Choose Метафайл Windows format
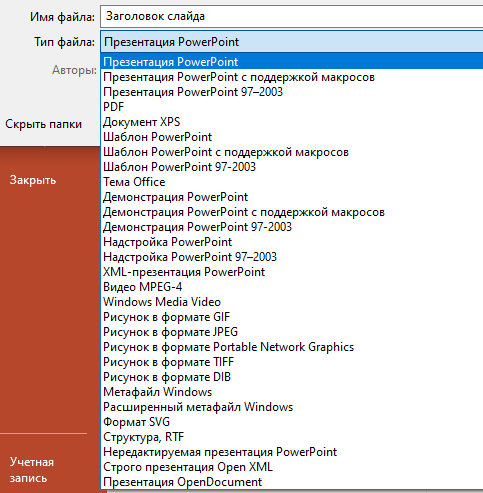This screenshot has width=483, height=493. click(292, 392)
